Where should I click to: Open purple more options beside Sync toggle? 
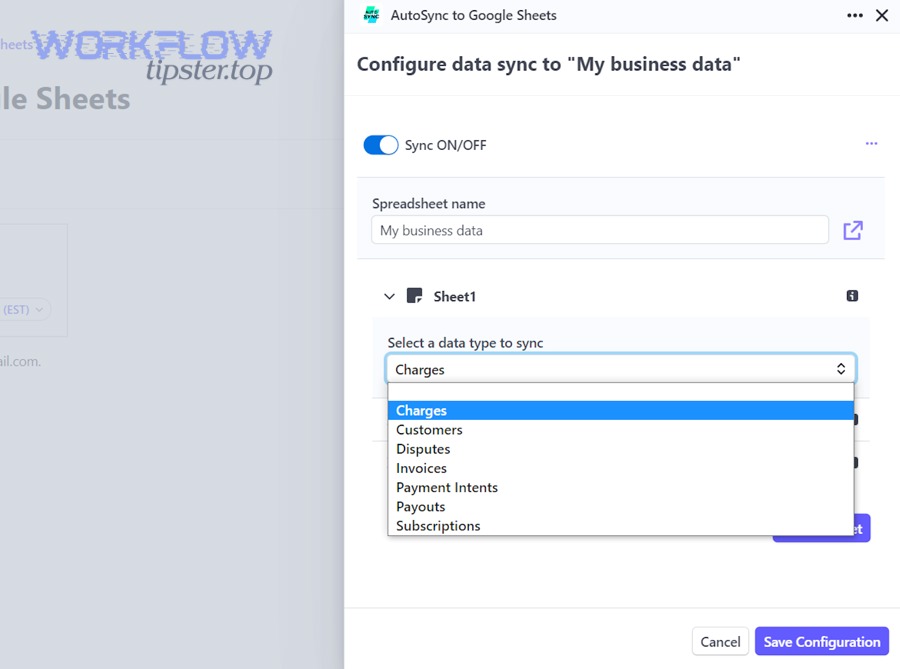pos(871,144)
